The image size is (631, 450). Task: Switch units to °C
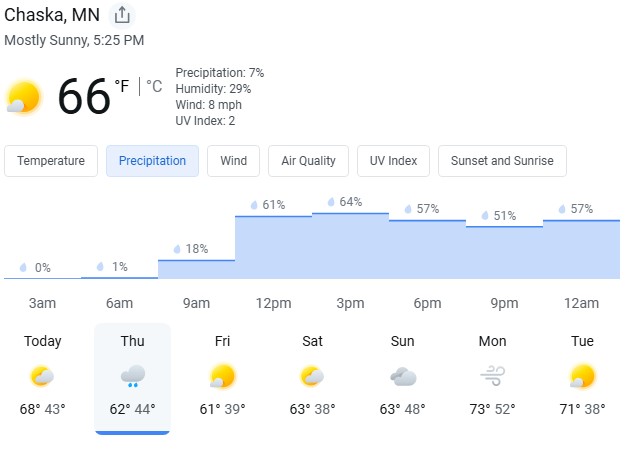pyautogui.click(x=154, y=86)
